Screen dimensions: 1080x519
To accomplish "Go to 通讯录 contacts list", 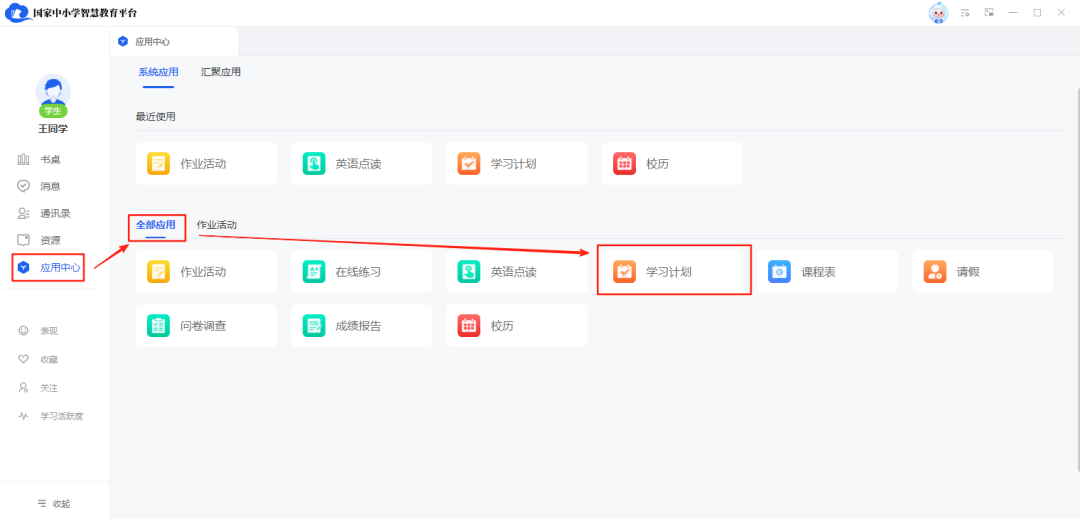I will coord(54,213).
